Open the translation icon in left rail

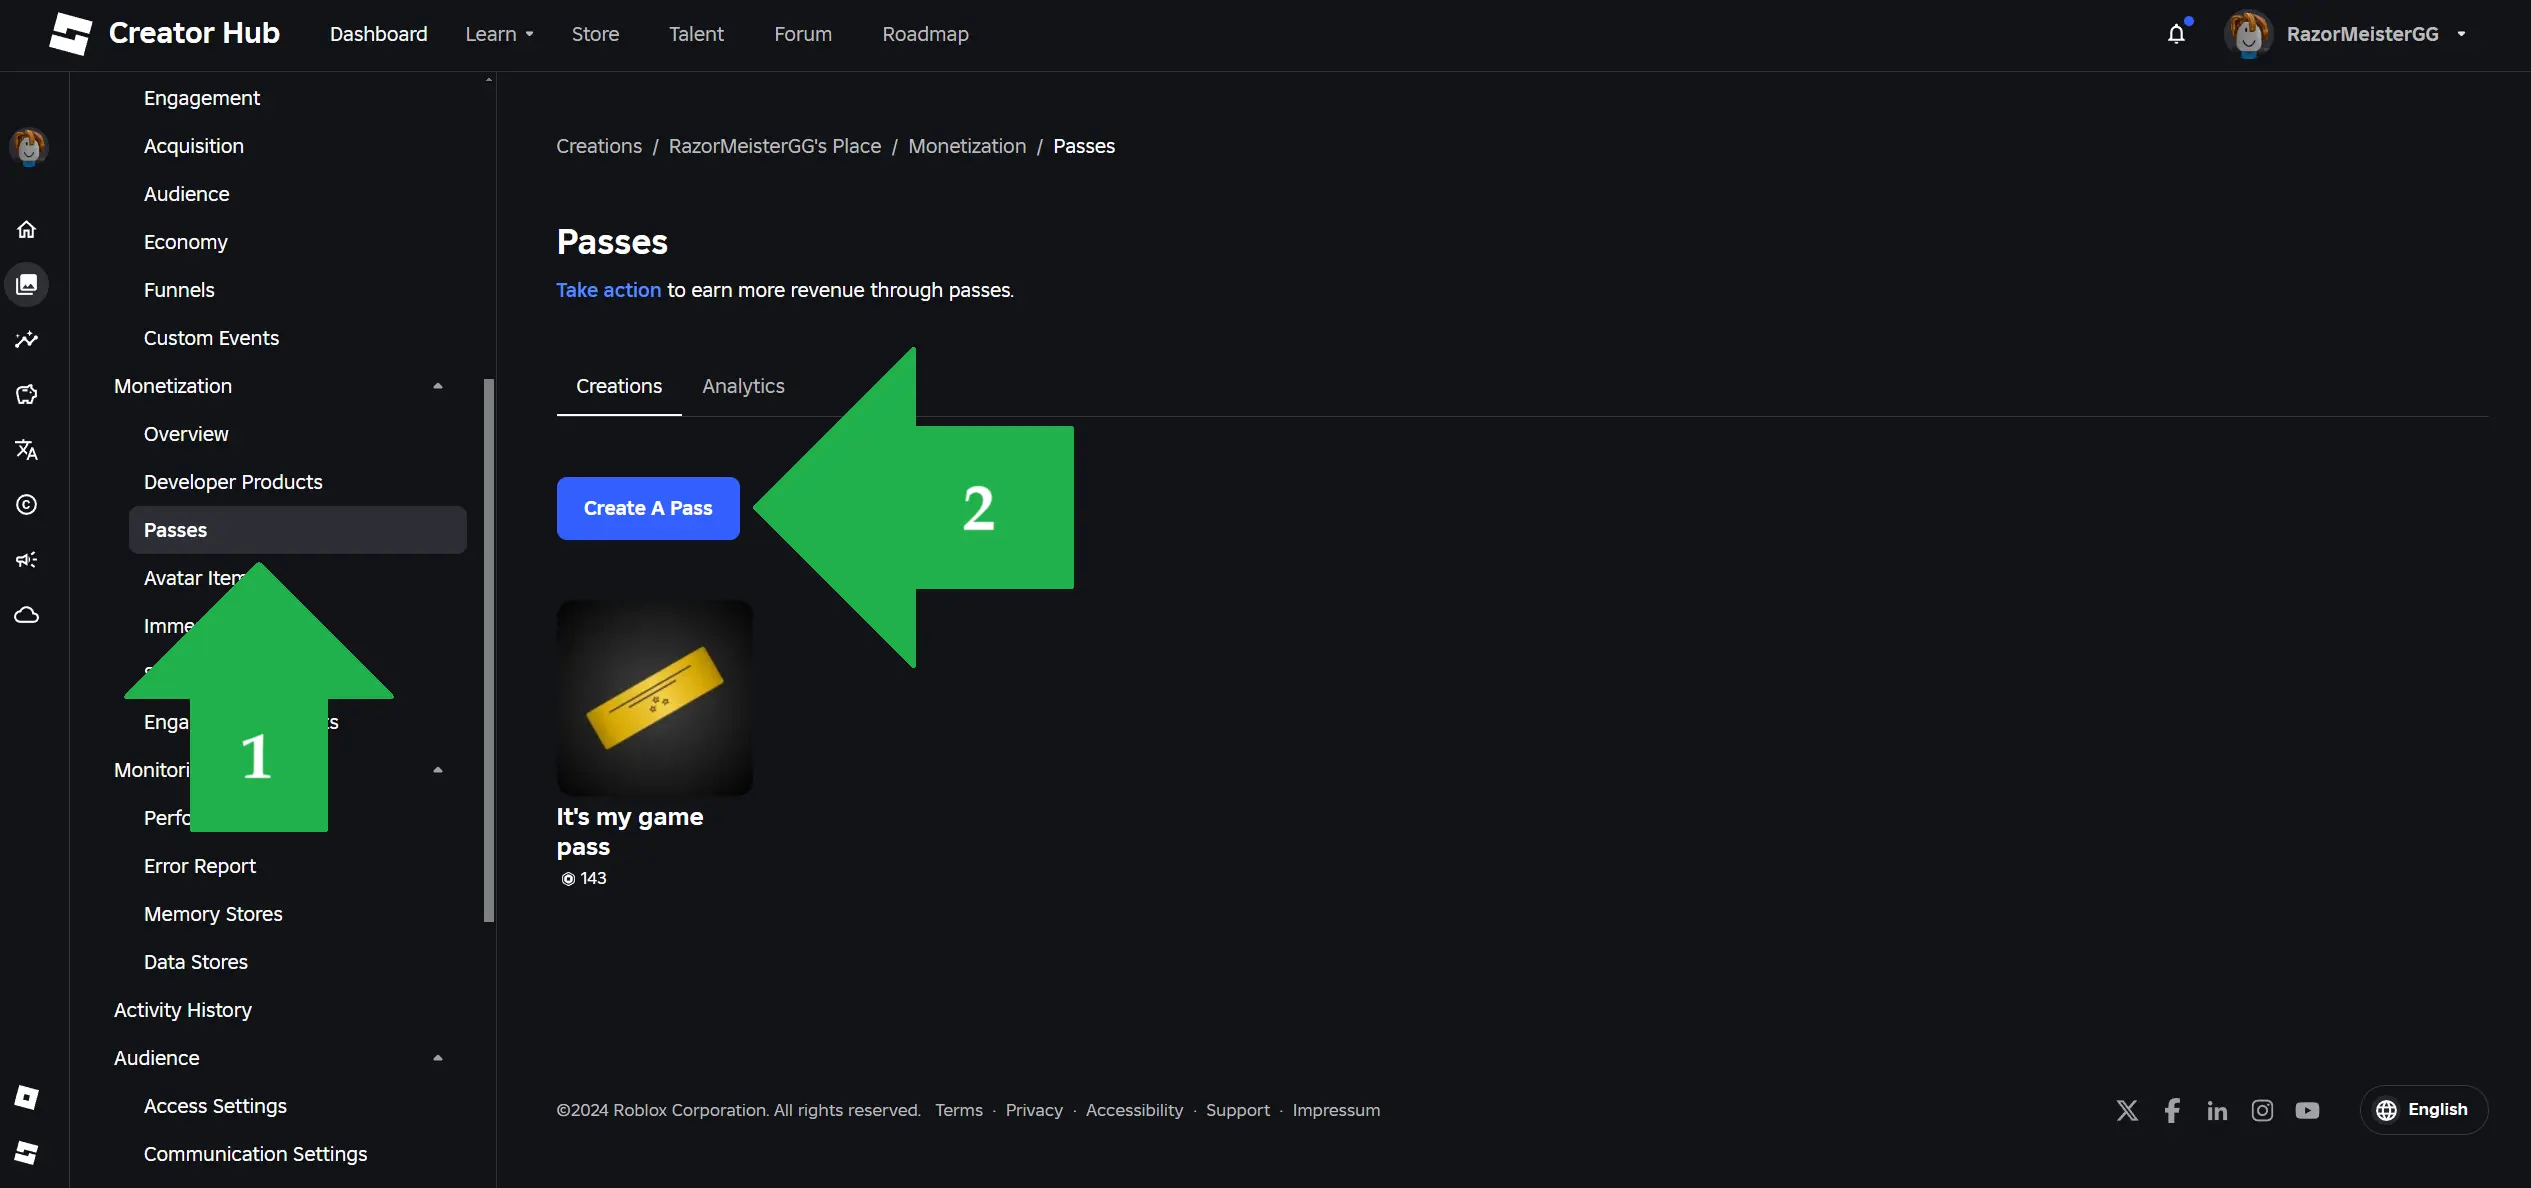[27, 449]
